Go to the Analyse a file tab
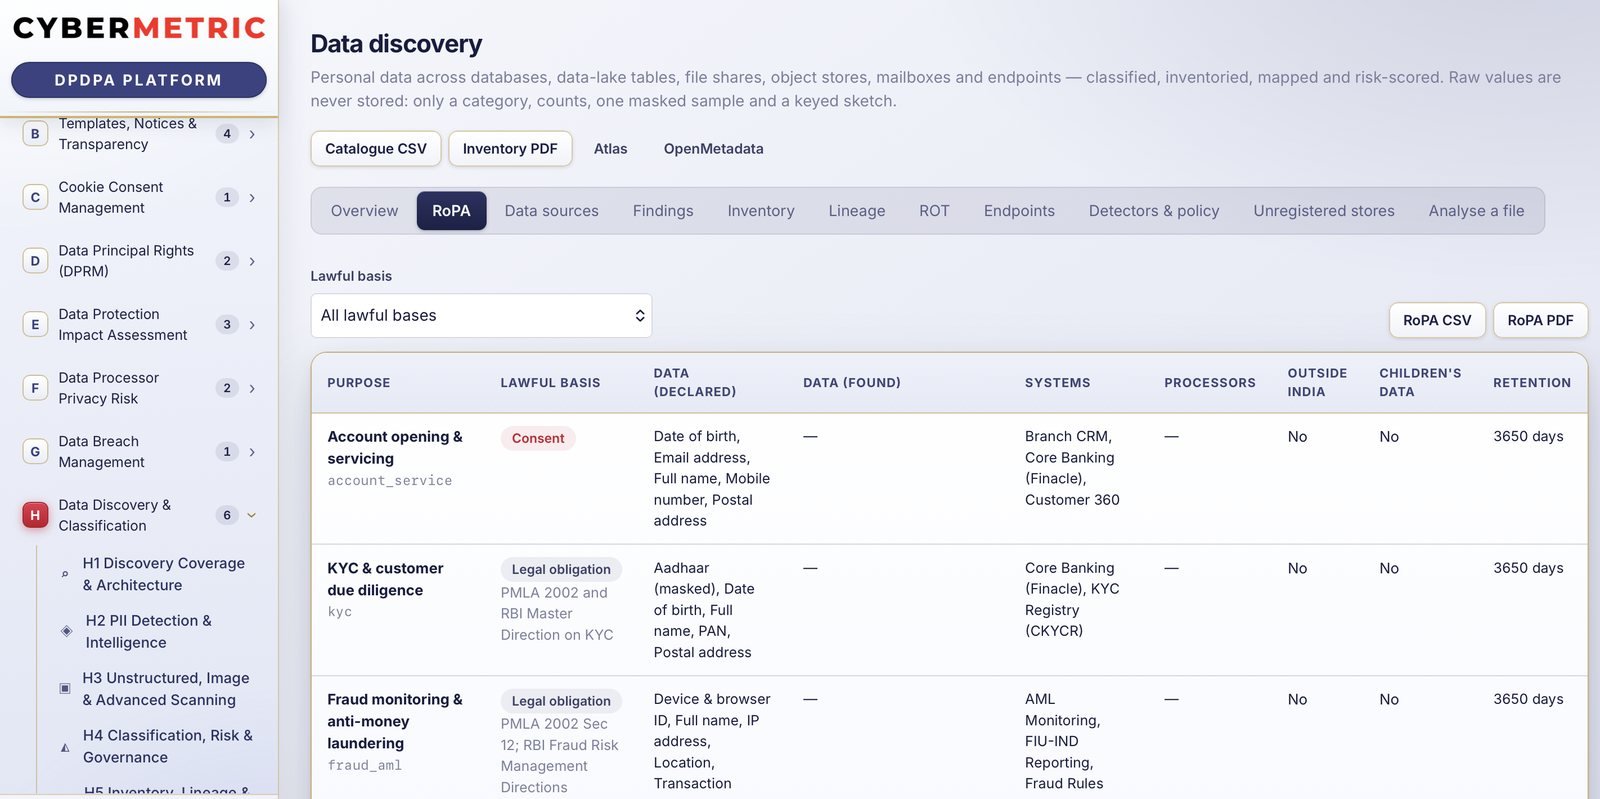Screen dimensions: 1600x799 pos(1476,211)
